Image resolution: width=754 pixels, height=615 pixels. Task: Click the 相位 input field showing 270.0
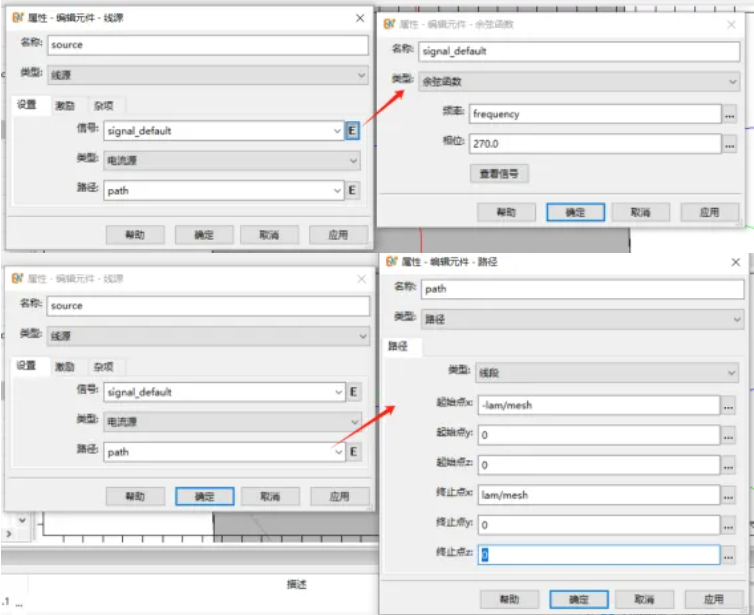594,144
